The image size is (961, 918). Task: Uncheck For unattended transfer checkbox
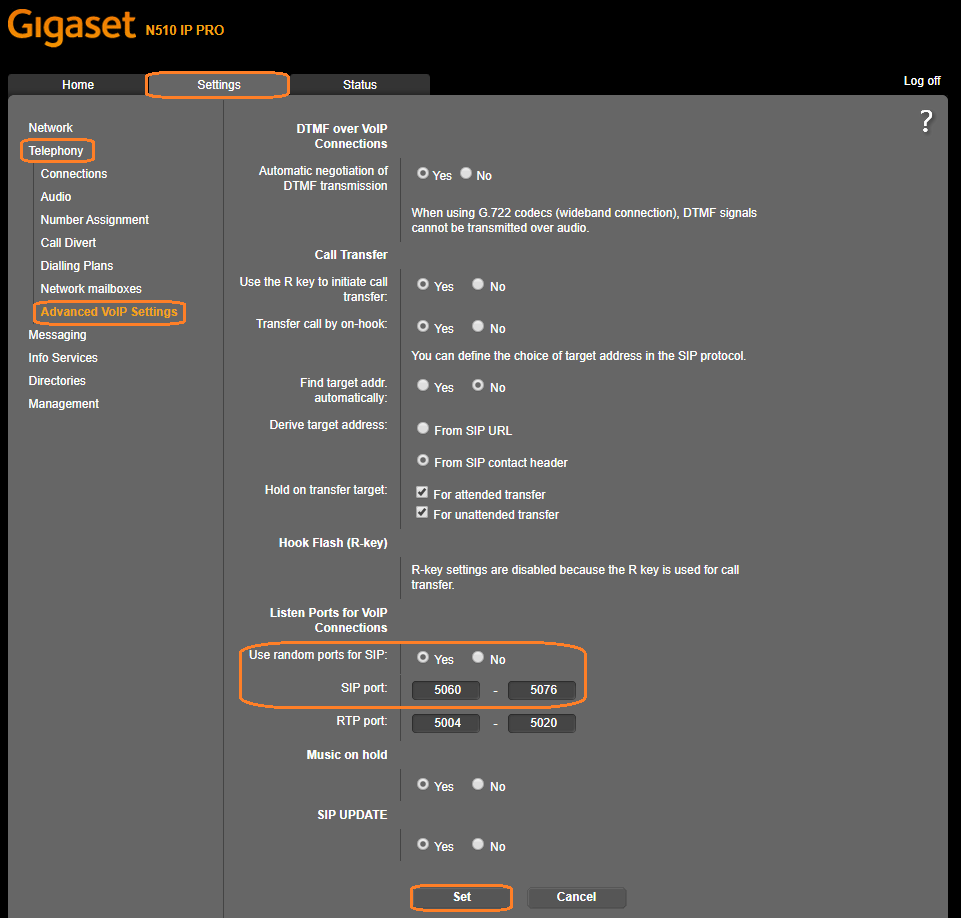pos(422,513)
